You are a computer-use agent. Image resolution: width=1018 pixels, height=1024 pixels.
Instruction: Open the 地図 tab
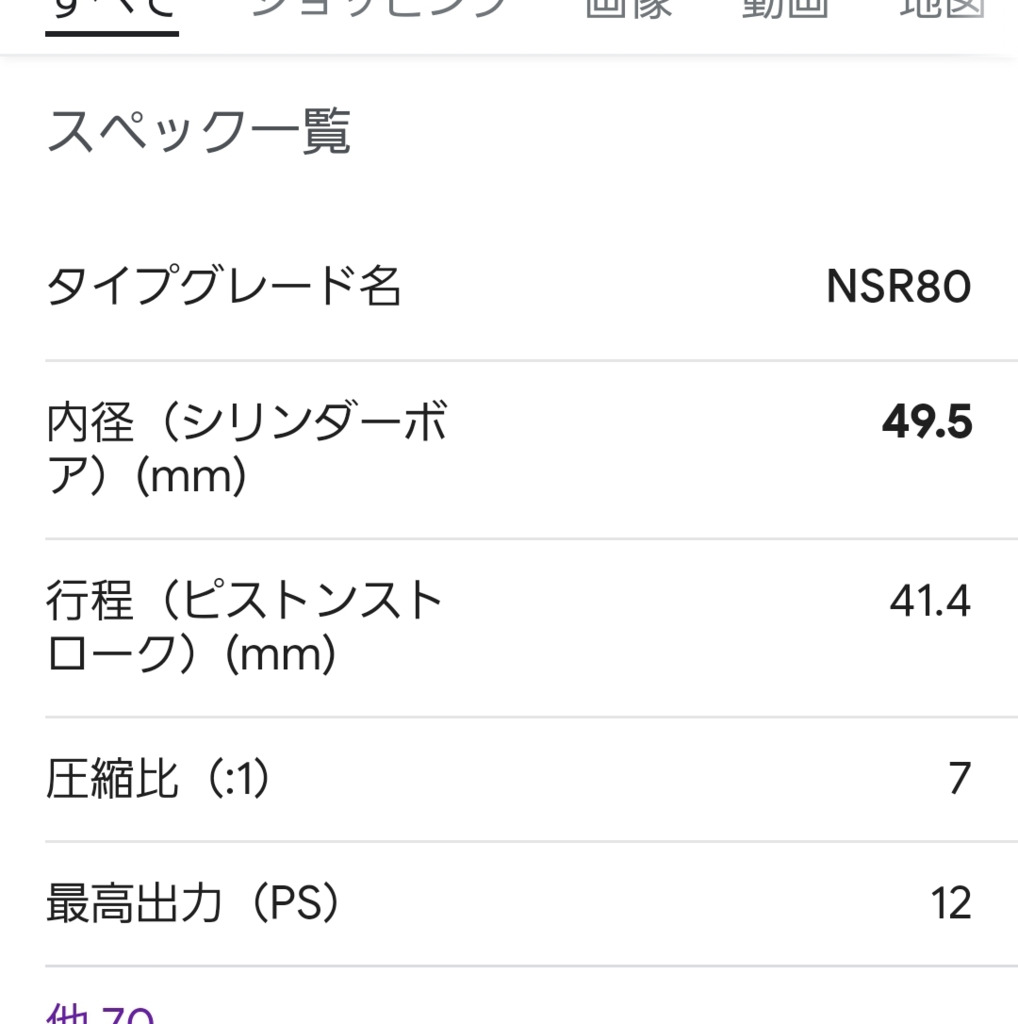pos(940,8)
